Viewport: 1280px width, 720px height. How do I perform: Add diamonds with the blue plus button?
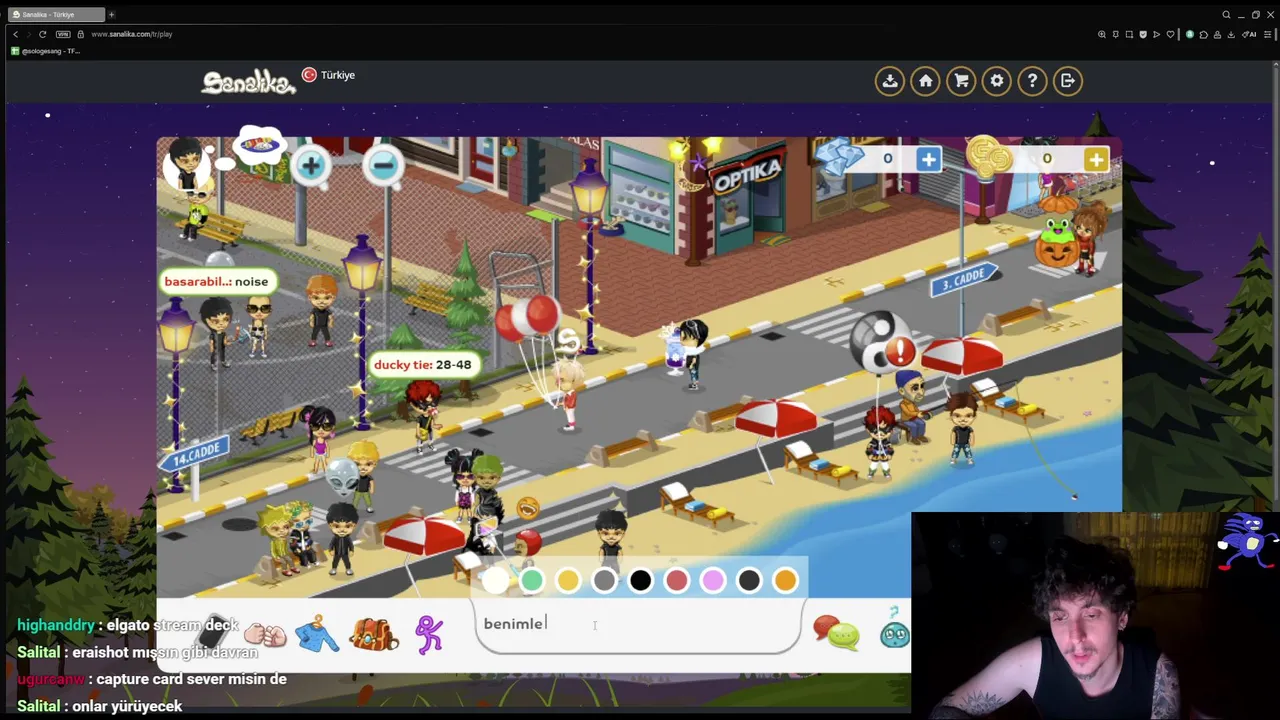tap(929, 159)
